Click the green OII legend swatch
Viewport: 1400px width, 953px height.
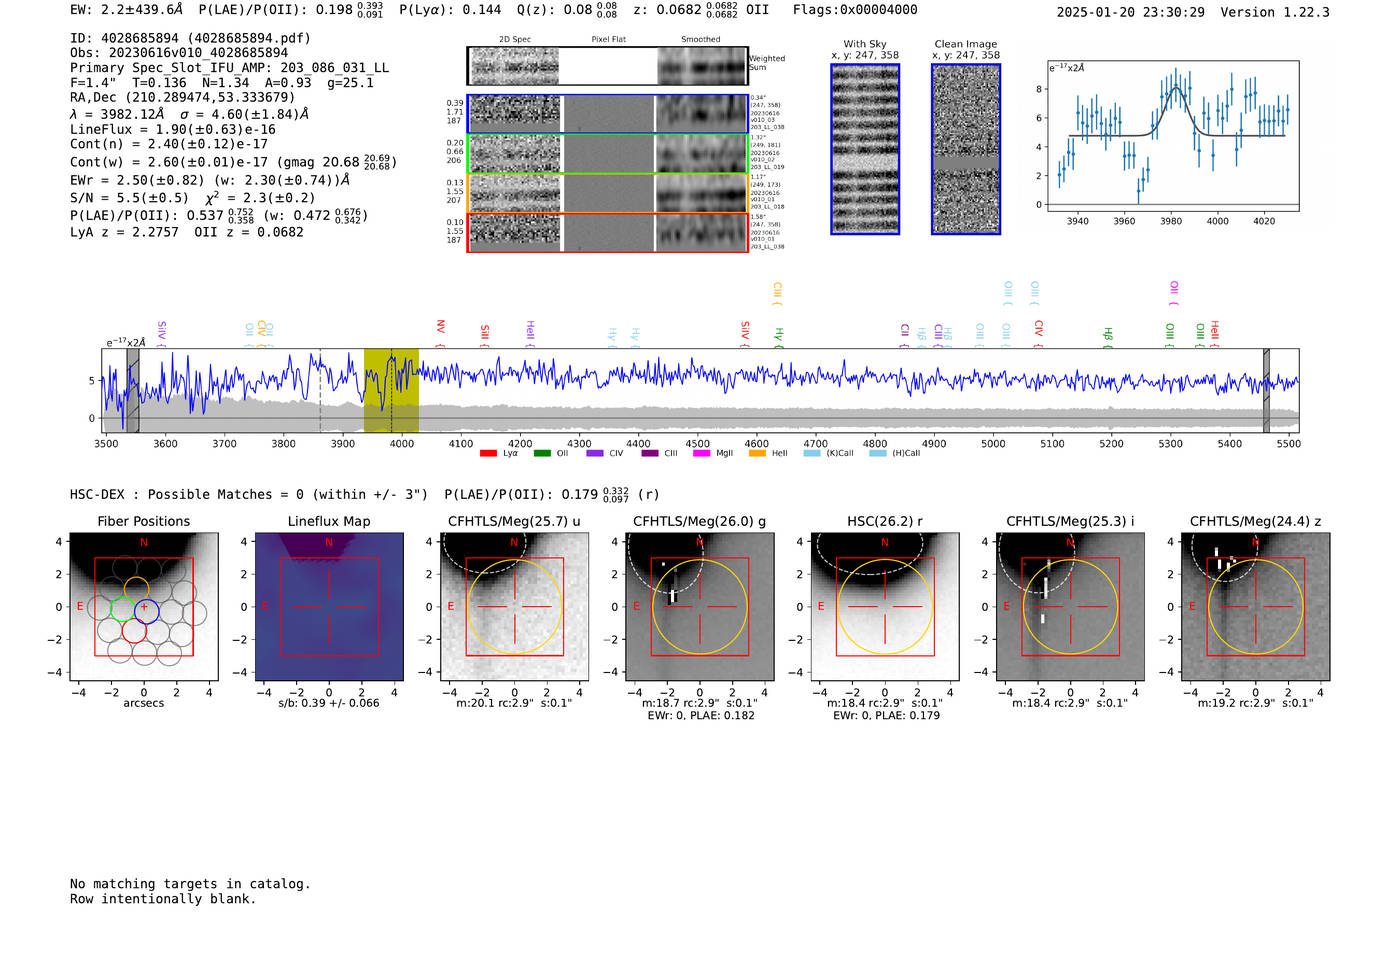pyautogui.click(x=542, y=454)
